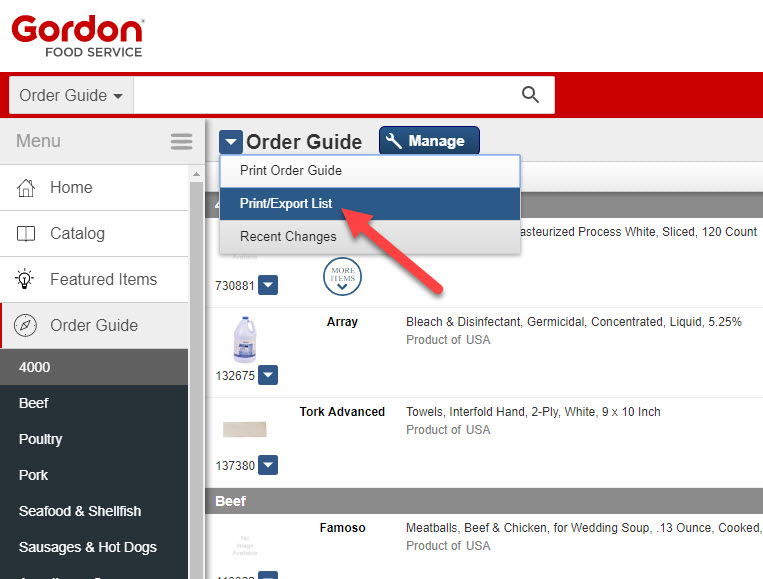Click the wrench icon on Manage
The height and width of the screenshot is (579, 763).
pyautogui.click(x=393, y=141)
